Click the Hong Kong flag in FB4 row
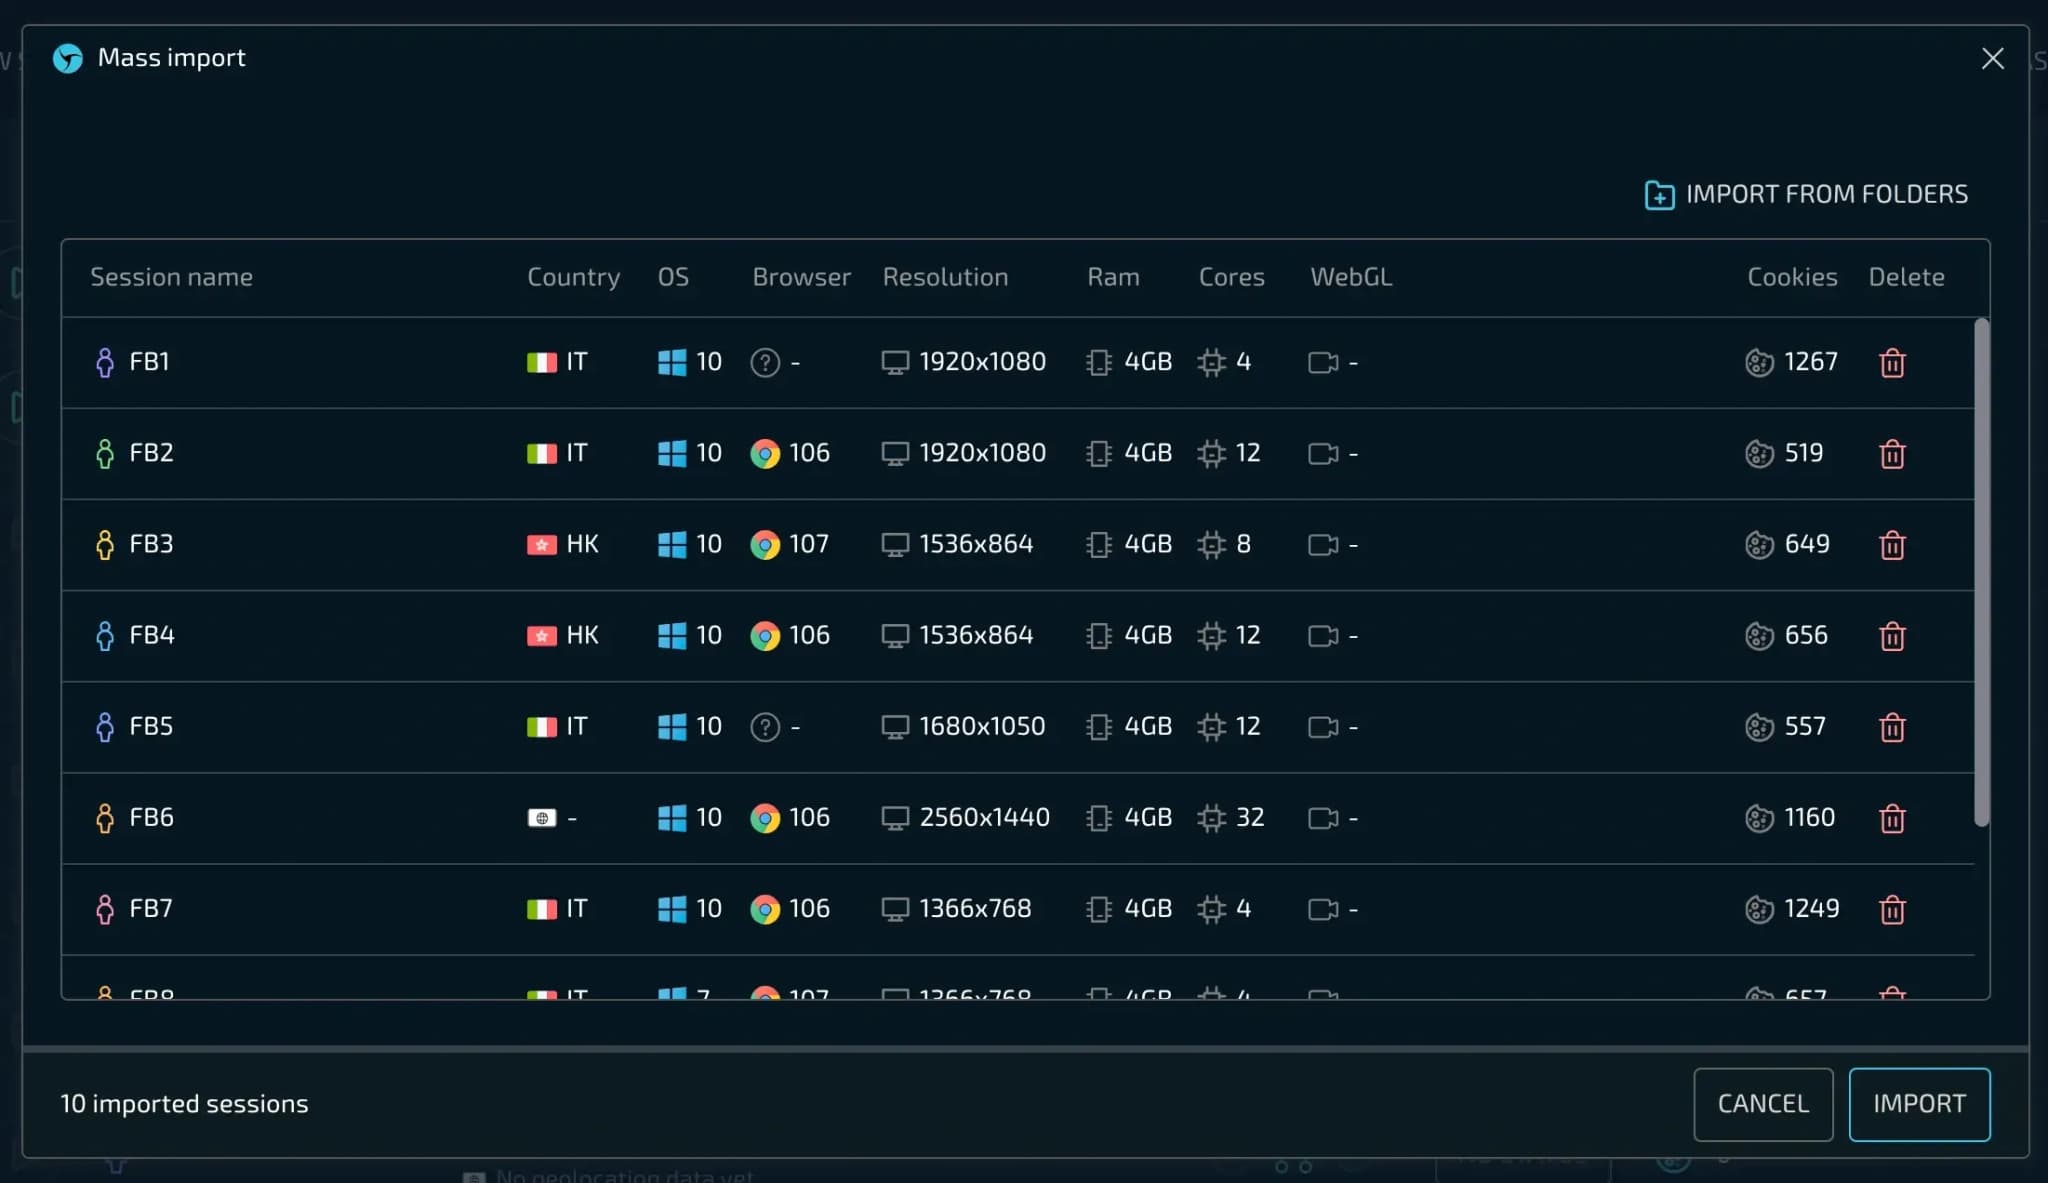 (x=541, y=636)
